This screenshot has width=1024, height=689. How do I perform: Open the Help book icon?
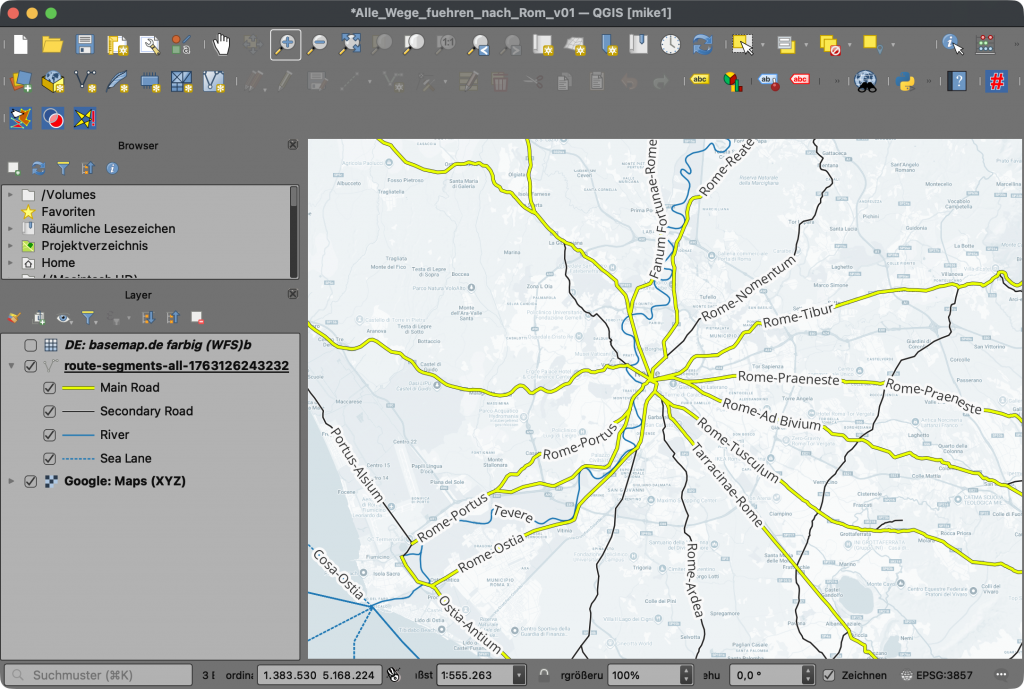957,81
